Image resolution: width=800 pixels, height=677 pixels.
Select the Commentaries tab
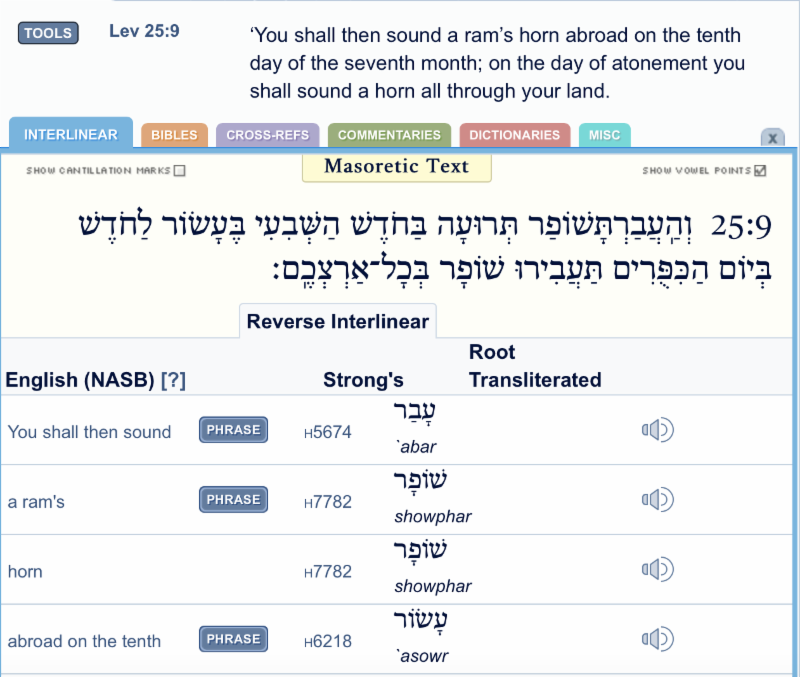coord(389,135)
